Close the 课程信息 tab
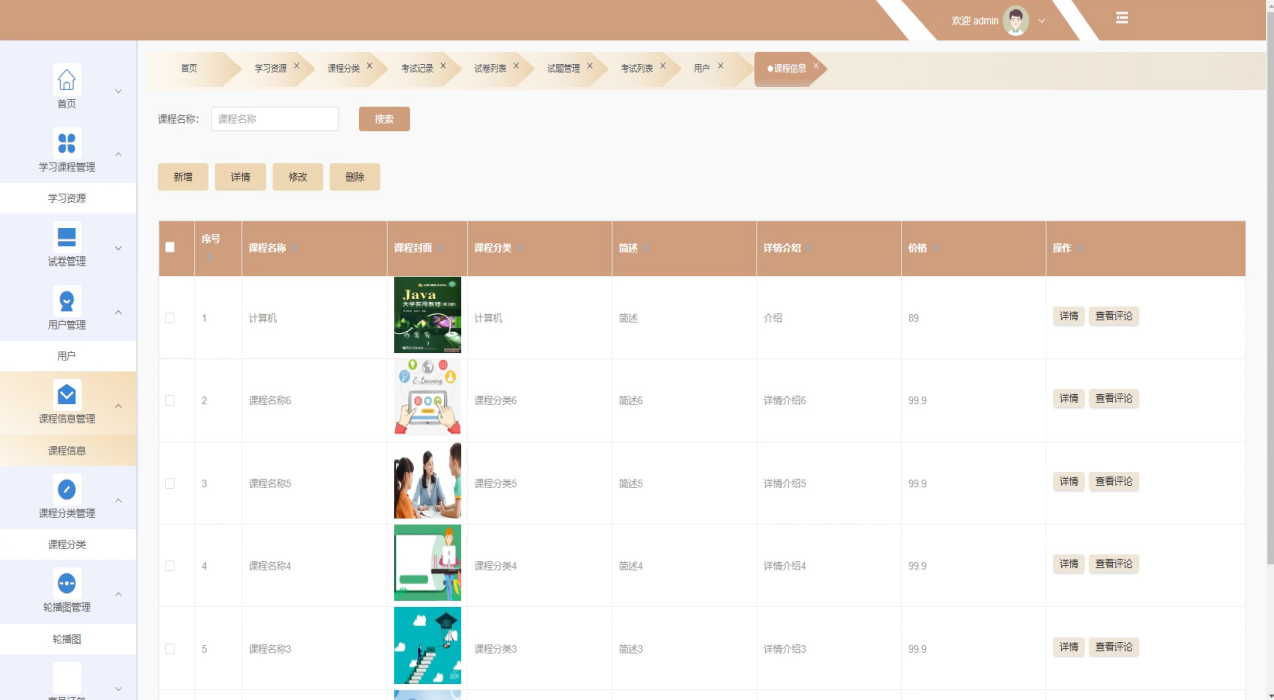Image resolution: width=1274 pixels, height=700 pixels. (816, 66)
